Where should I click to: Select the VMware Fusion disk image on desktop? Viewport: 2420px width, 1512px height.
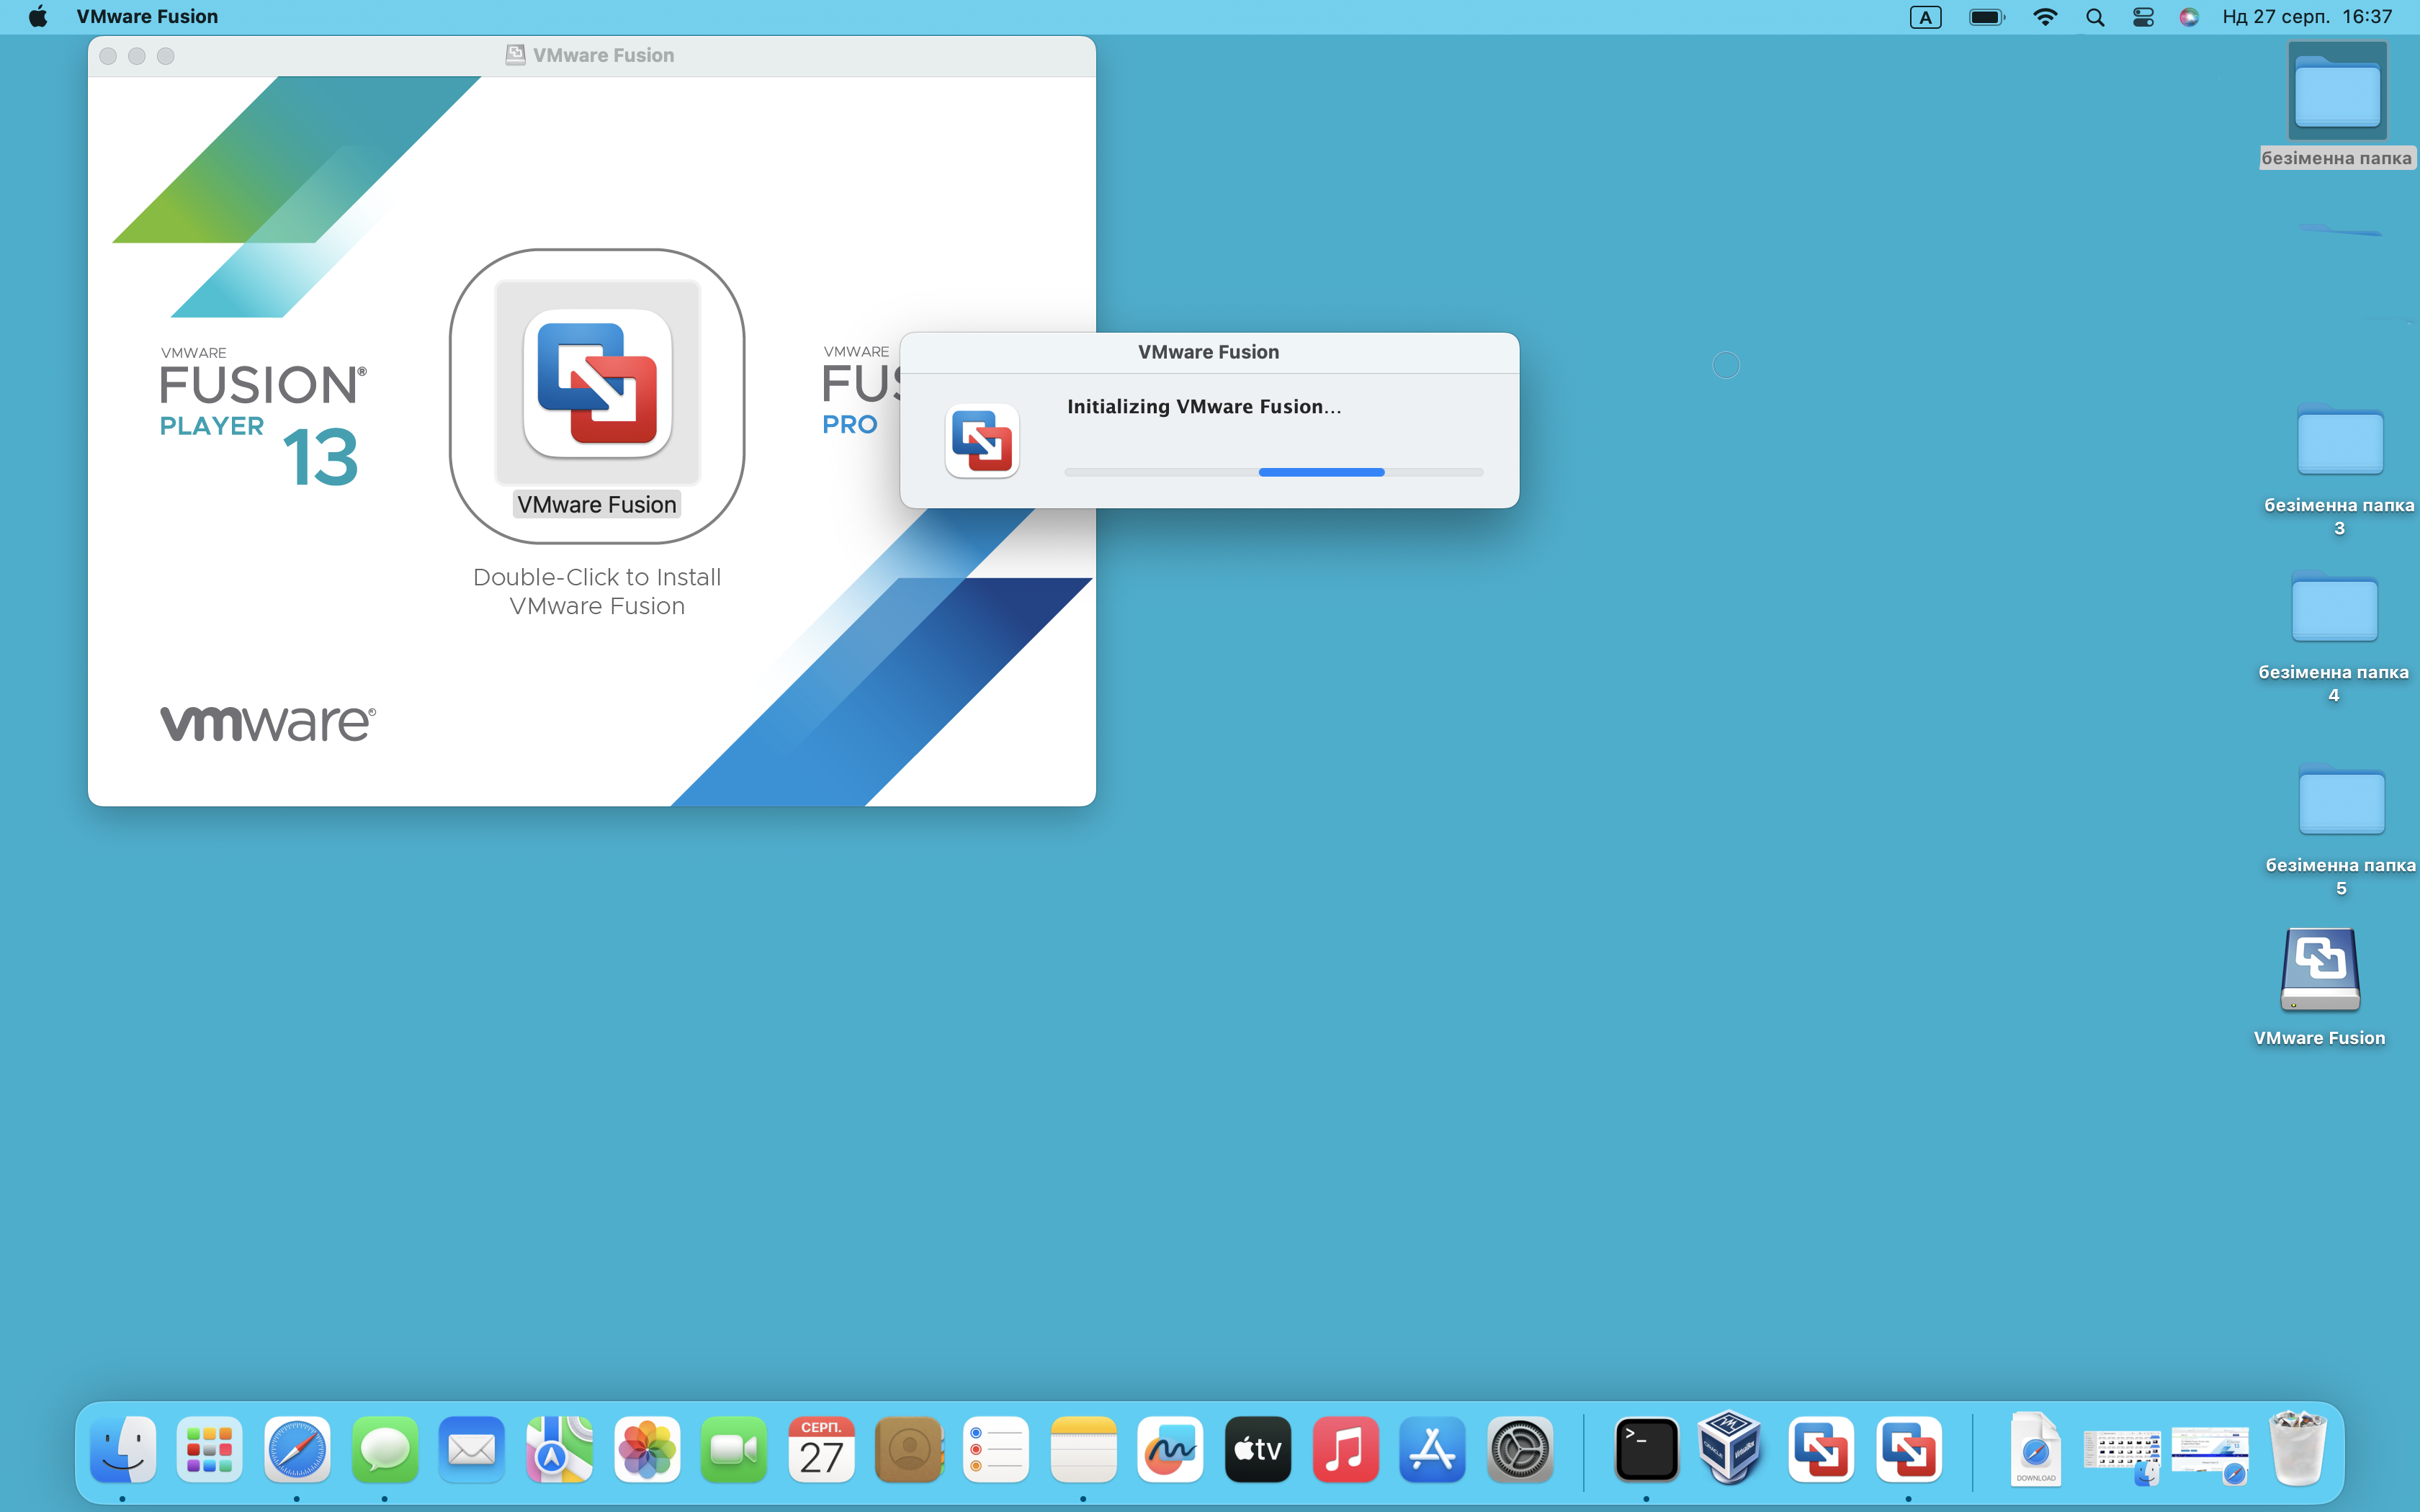[2320, 970]
